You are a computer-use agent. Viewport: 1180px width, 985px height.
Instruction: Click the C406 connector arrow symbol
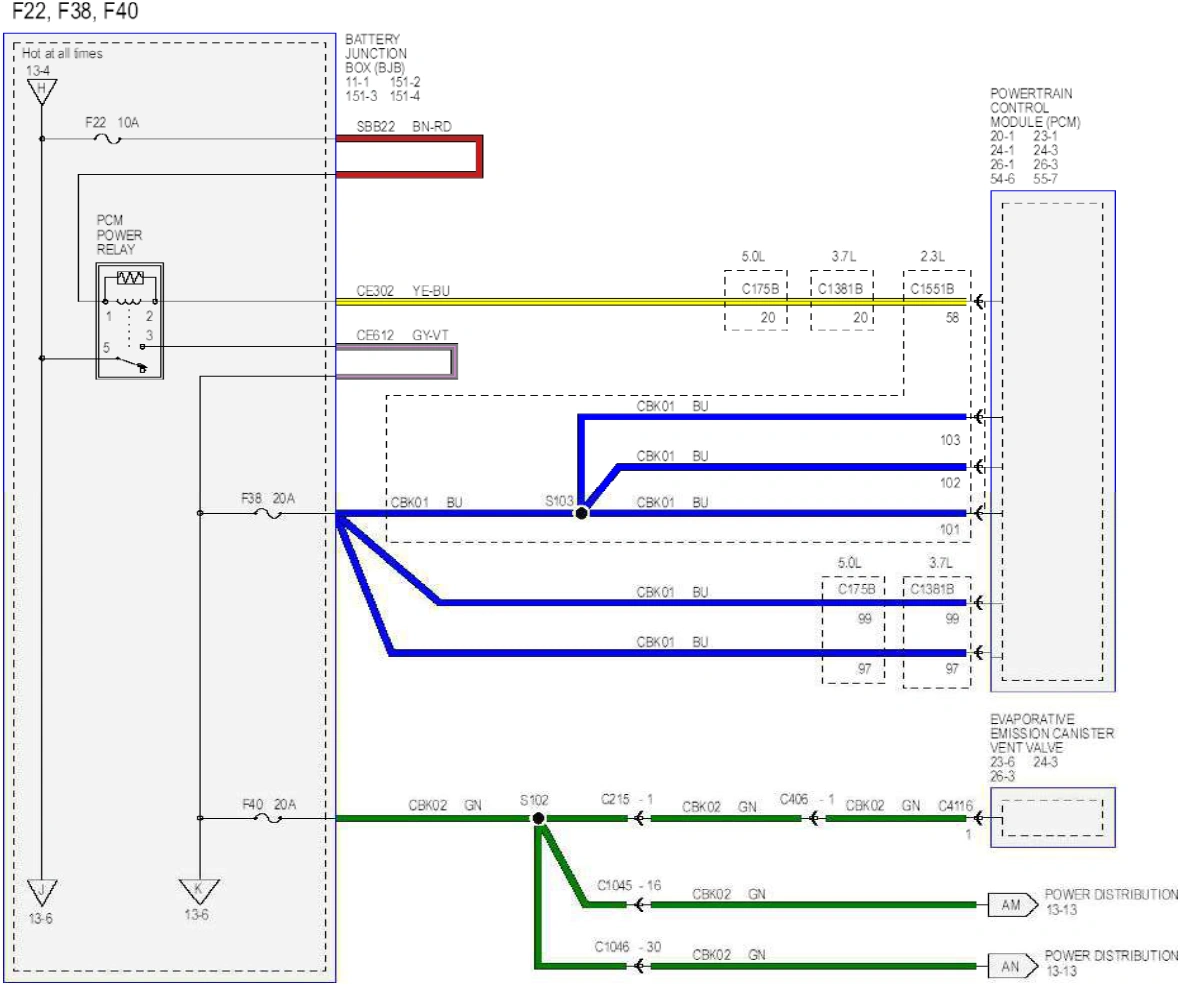[x=814, y=818]
